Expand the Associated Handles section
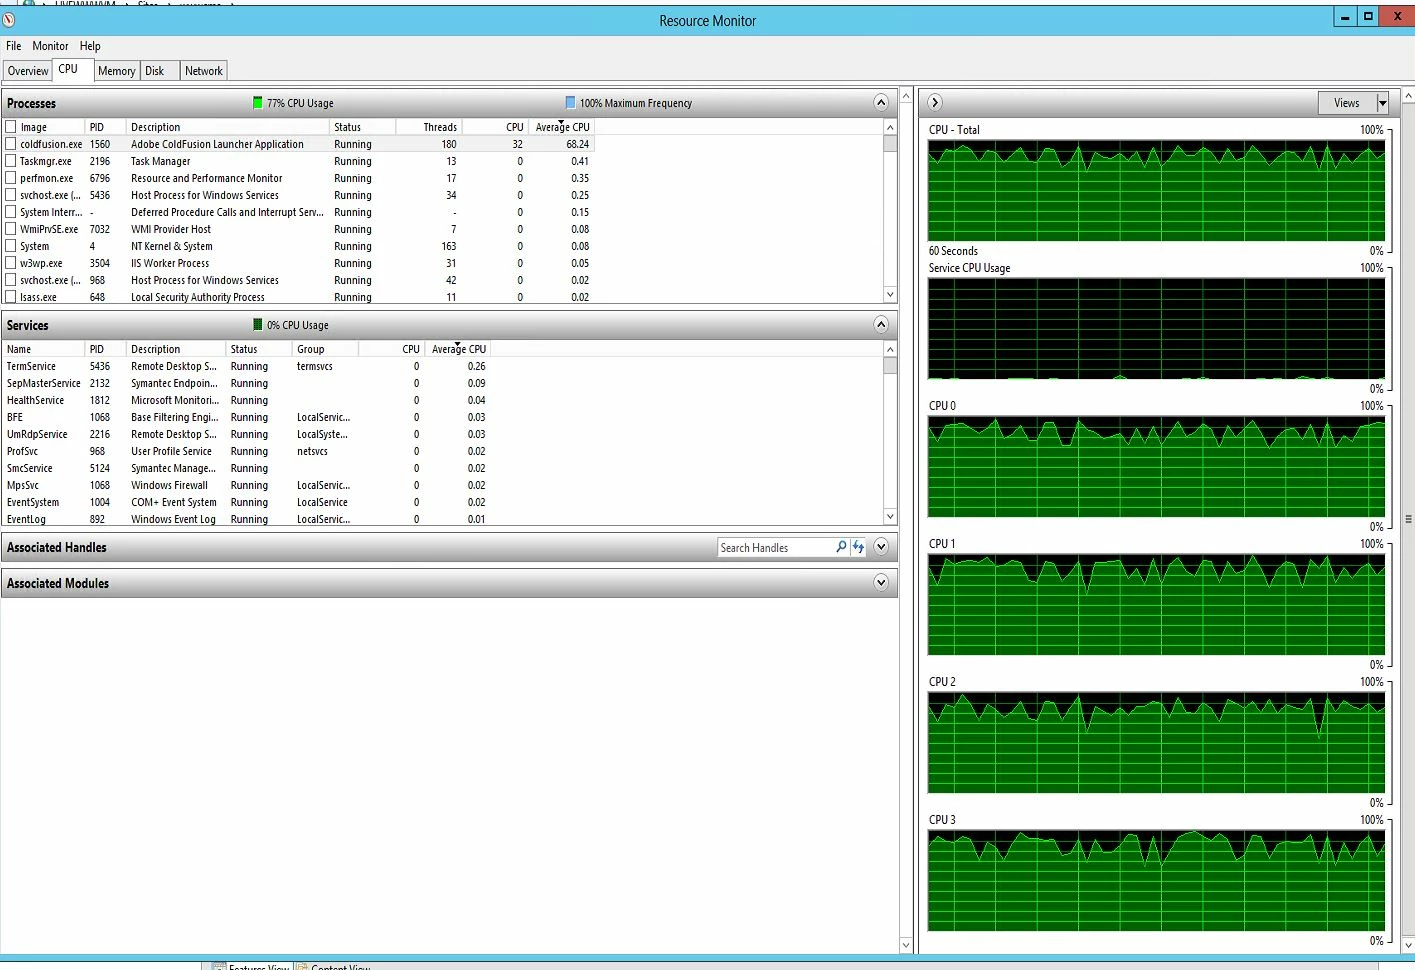Image resolution: width=1415 pixels, height=970 pixels. (x=881, y=547)
